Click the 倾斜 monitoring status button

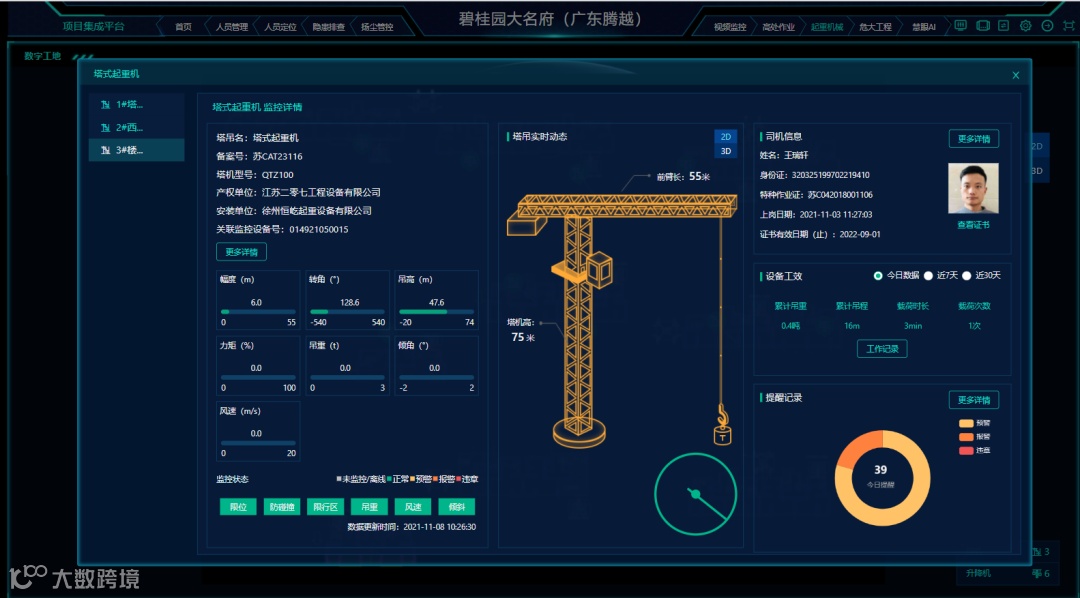[457, 507]
